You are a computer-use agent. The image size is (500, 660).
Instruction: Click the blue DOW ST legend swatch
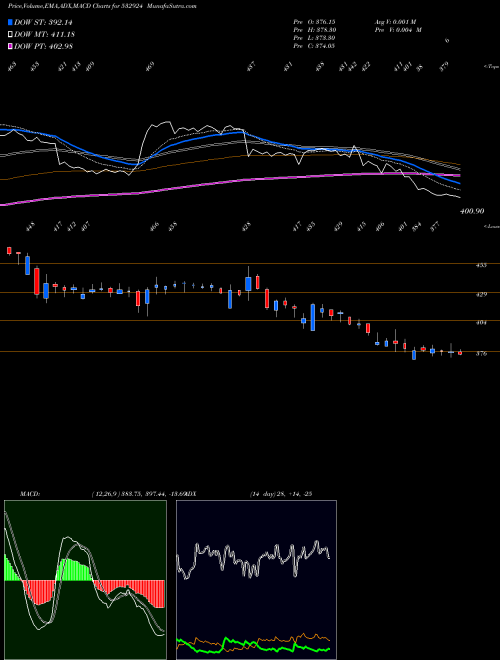[10, 22]
